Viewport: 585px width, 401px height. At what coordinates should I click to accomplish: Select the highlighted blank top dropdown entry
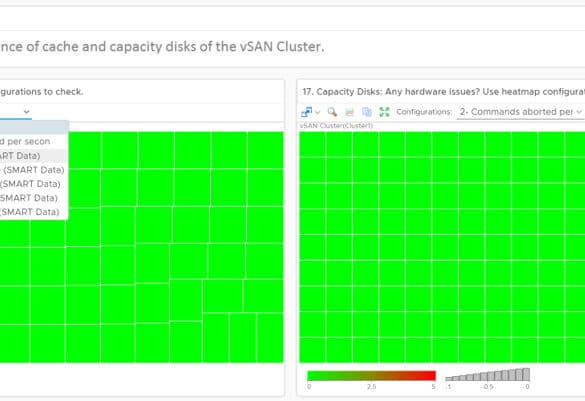coord(34,128)
